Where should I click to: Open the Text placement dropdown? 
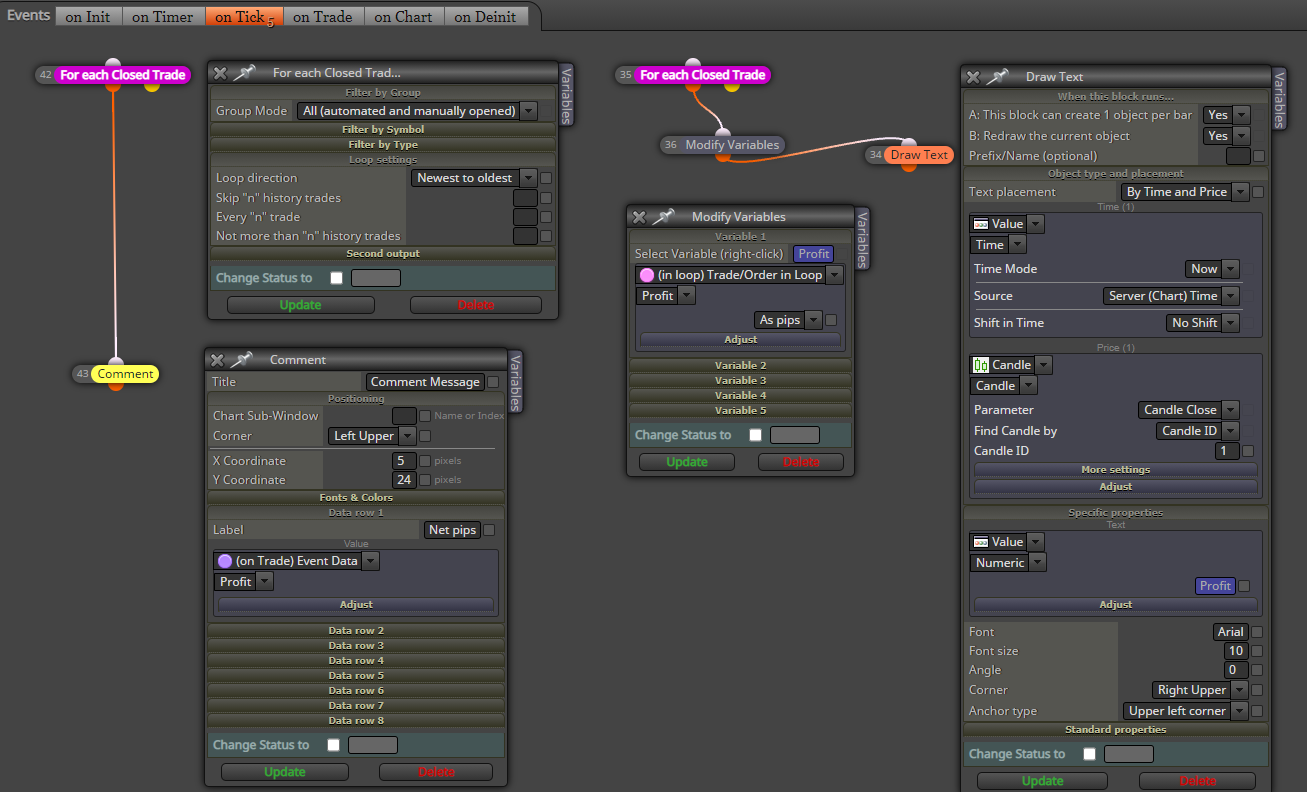point(1185,192)
